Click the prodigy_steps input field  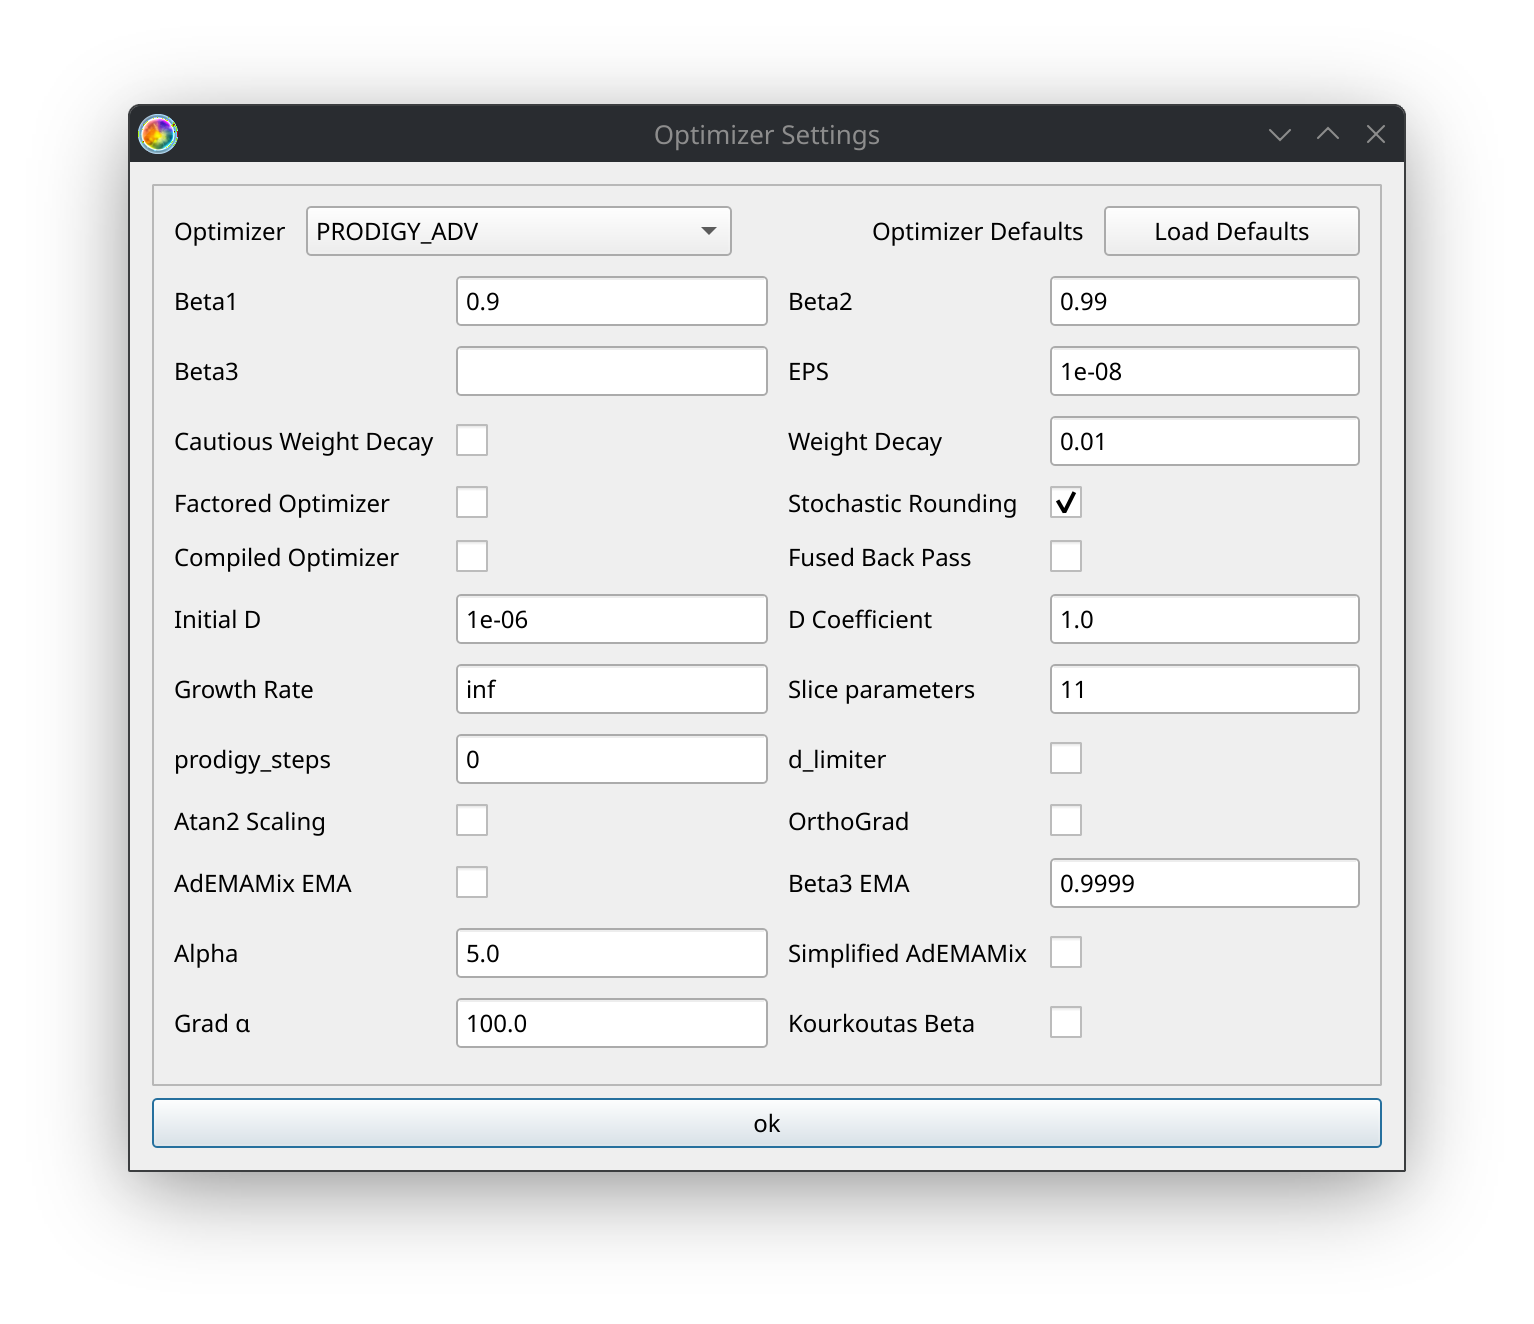click(x=612, y=759)
